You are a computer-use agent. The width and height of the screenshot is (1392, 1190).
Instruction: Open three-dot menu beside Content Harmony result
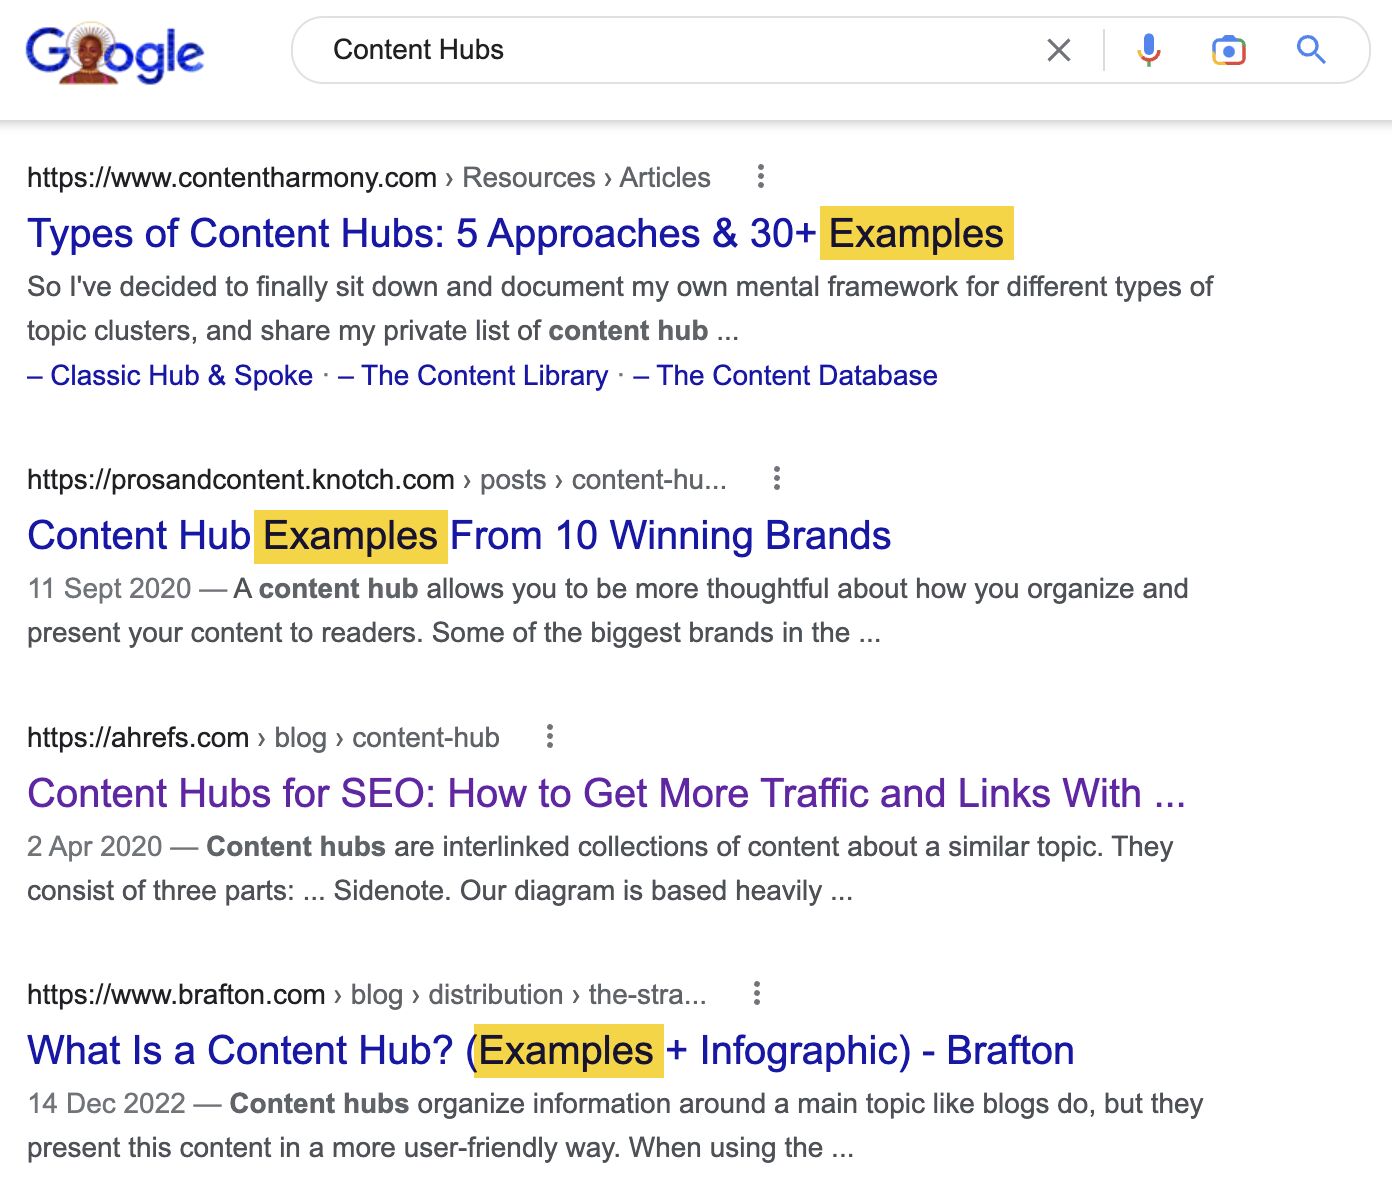point(761,177)
